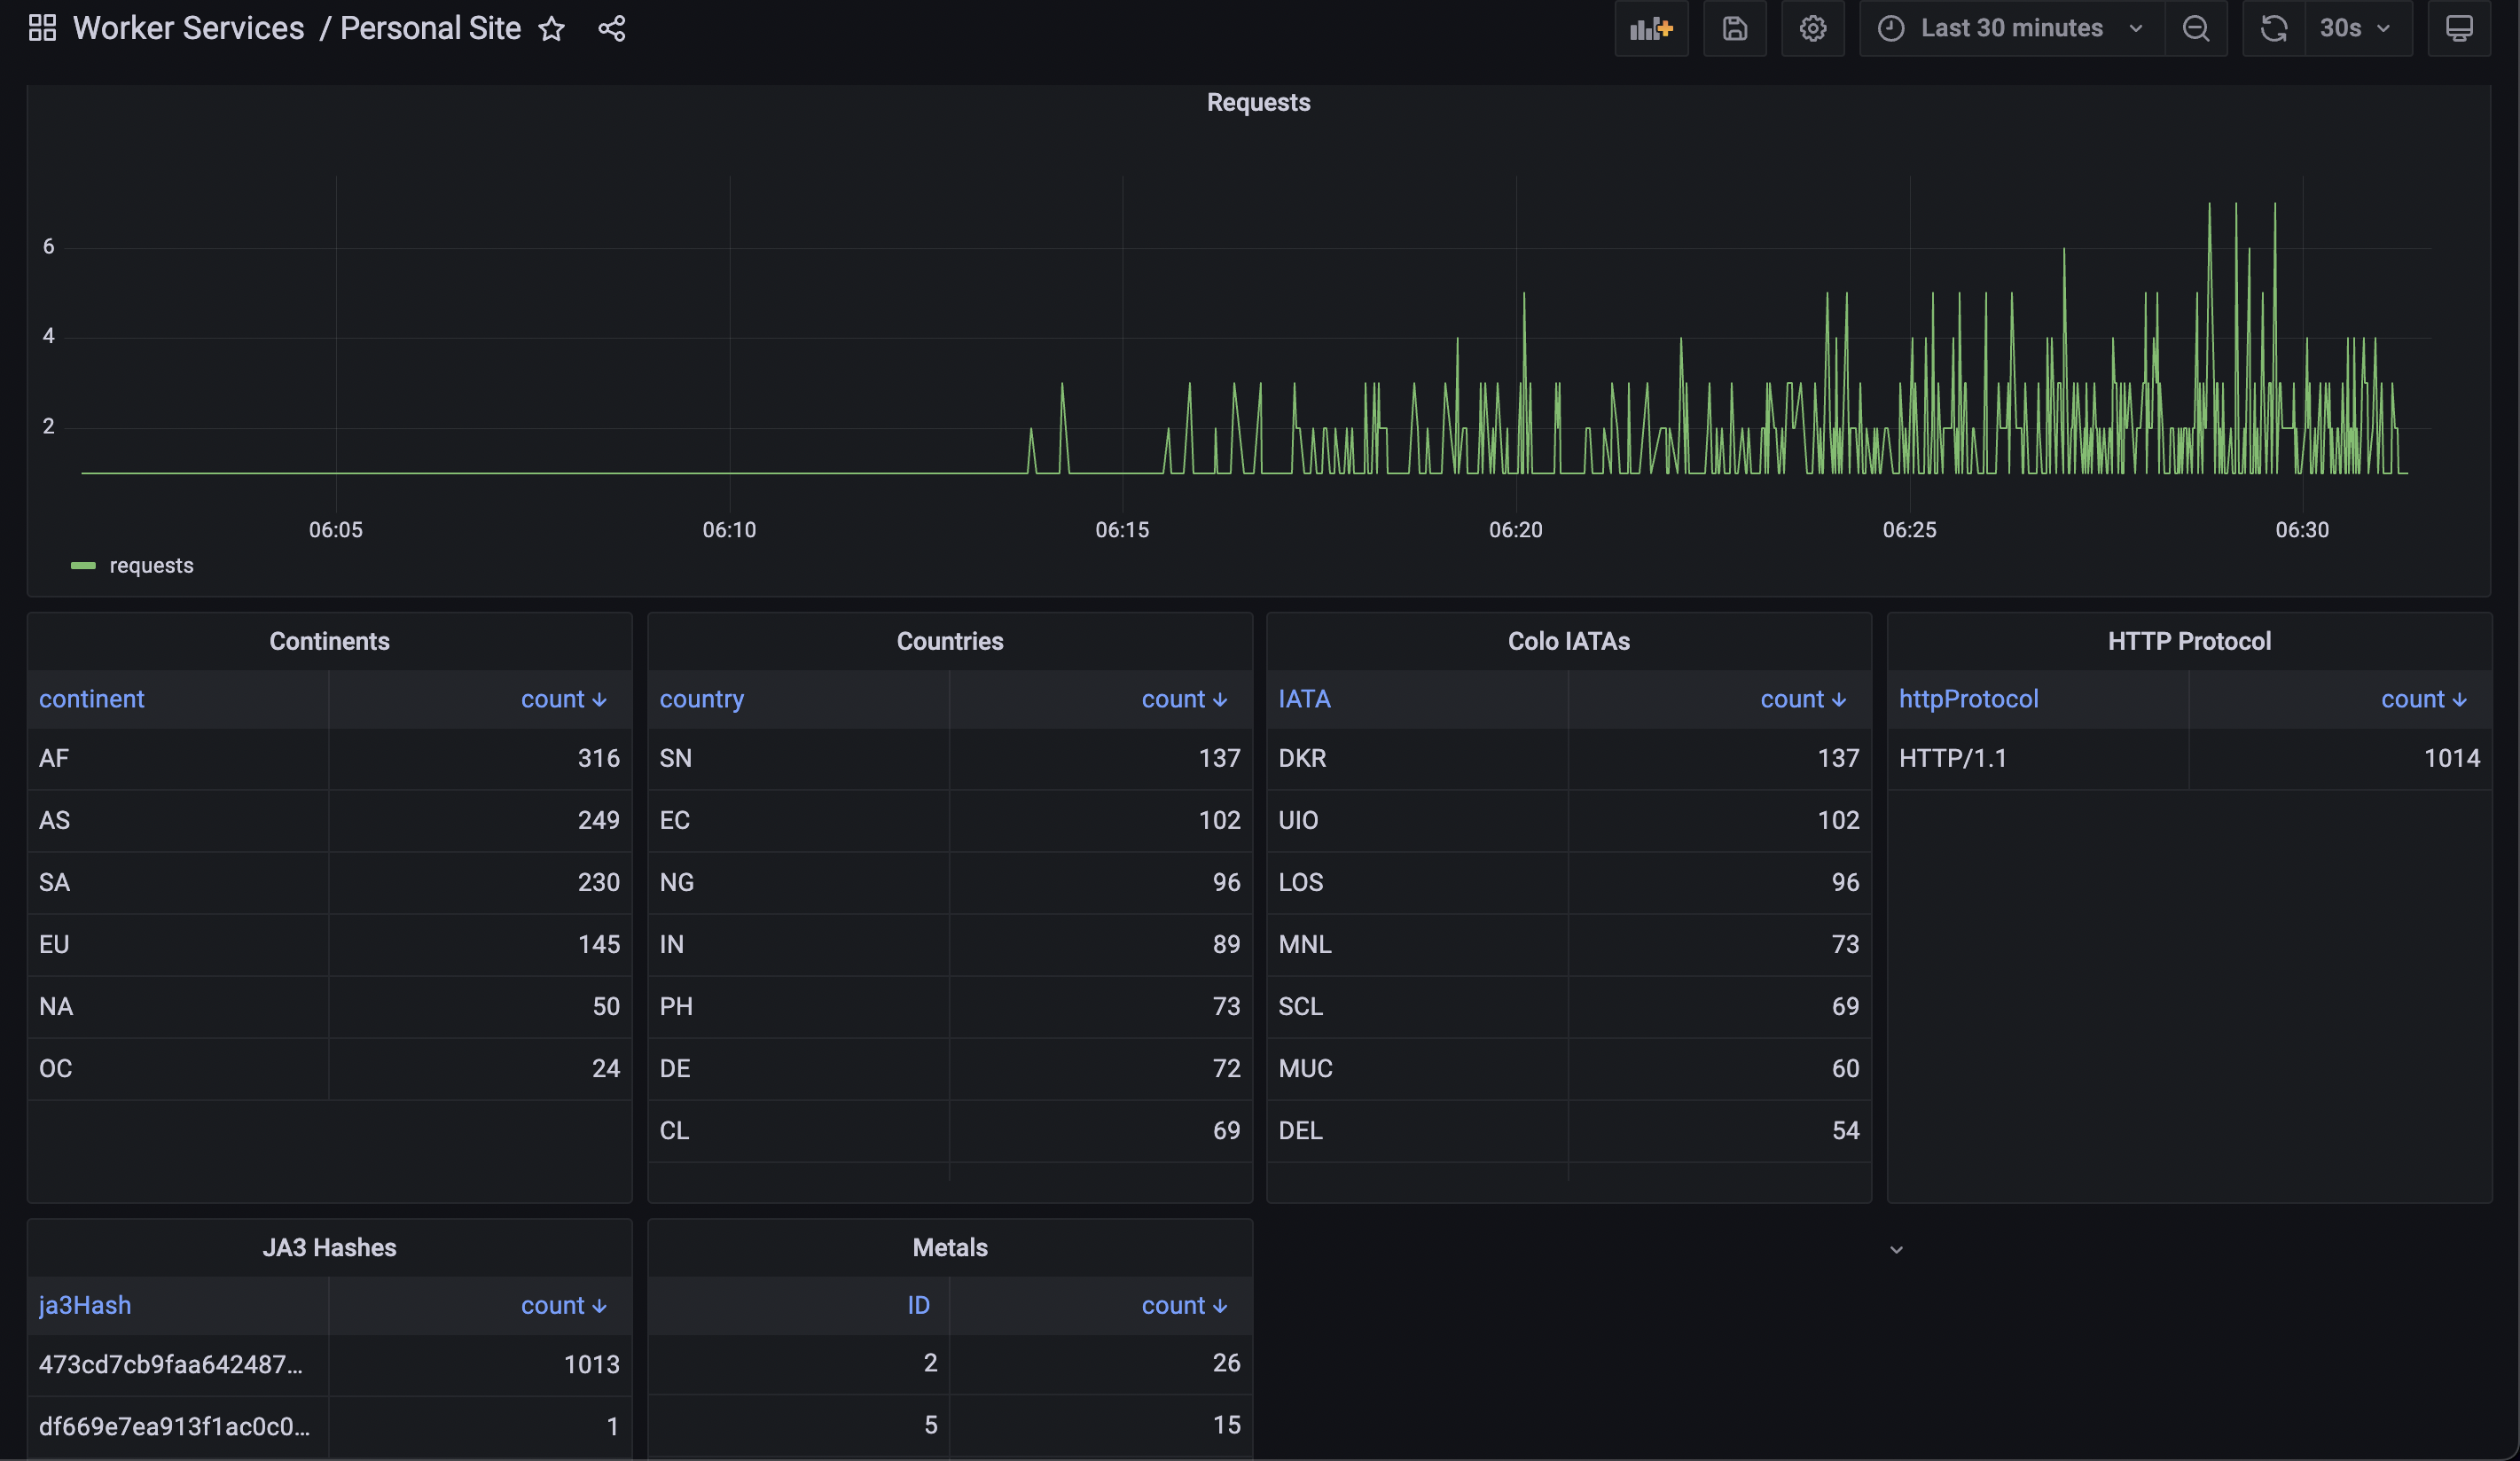Open the share dashboard icon
Image resolution: width=2520 pixels, height=1461 pixels.
click(612, 29)
